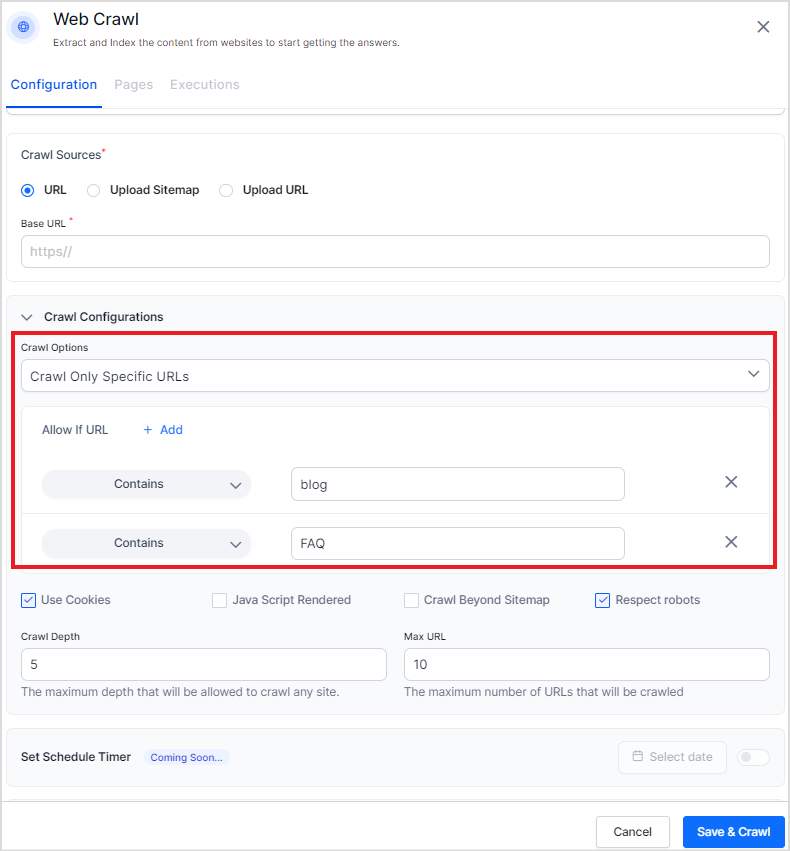Collapse the Crawl Configurations section
Viewport: 790px width, 851px height.
(28, 317)
